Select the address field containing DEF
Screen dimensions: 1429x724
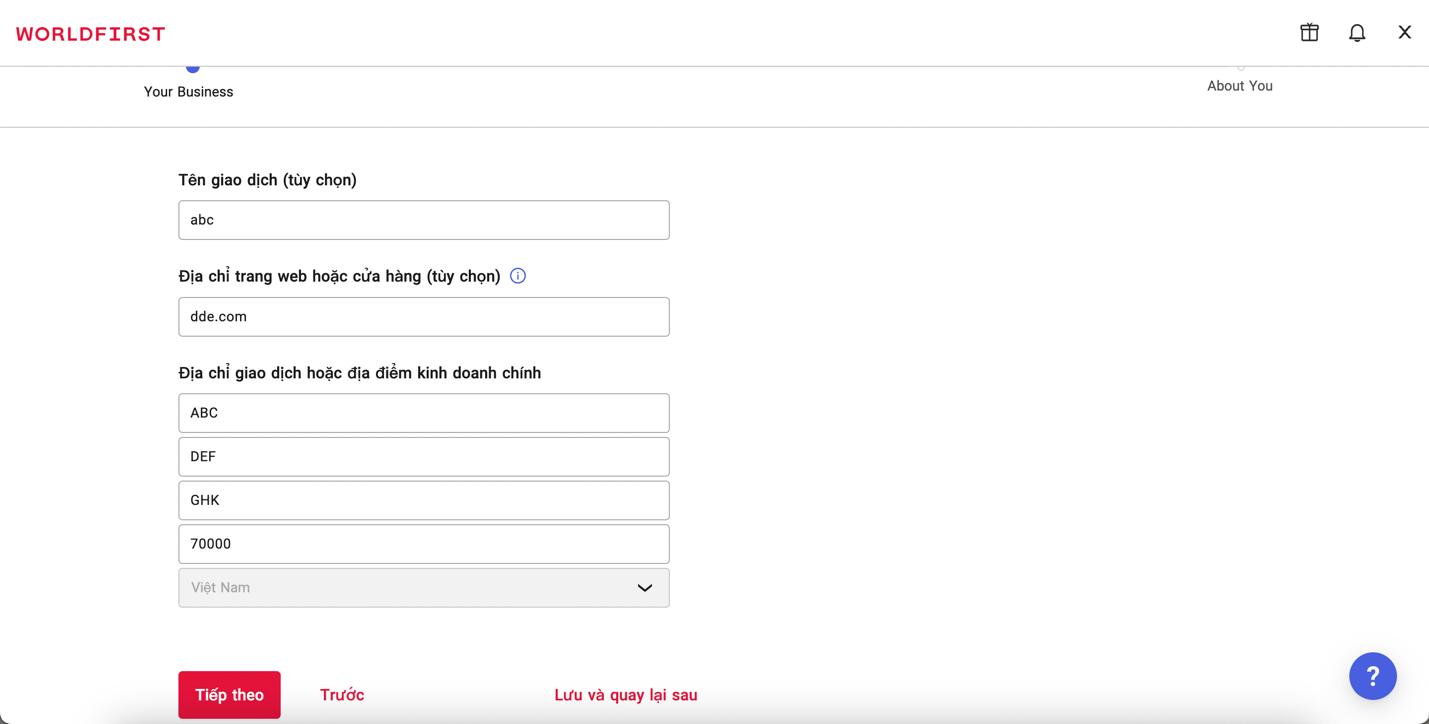click(423, 457)
